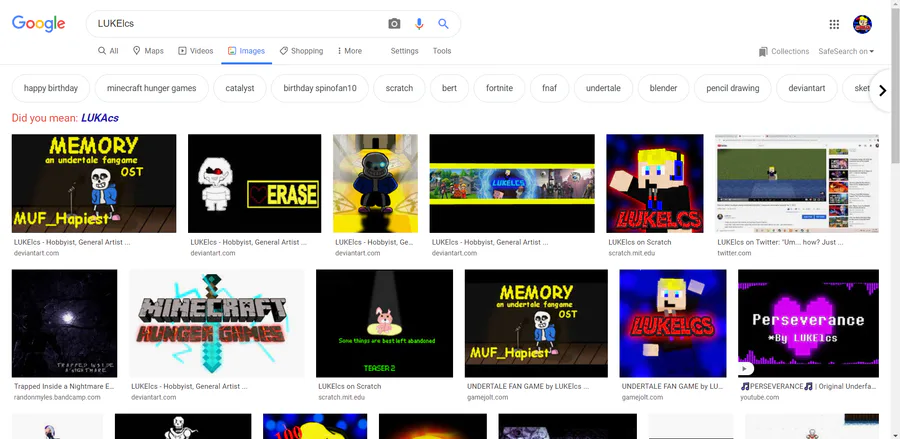Open the dark Sans on yellow thumbnail
Screen dimensions: 900x439
click(375, 184)
